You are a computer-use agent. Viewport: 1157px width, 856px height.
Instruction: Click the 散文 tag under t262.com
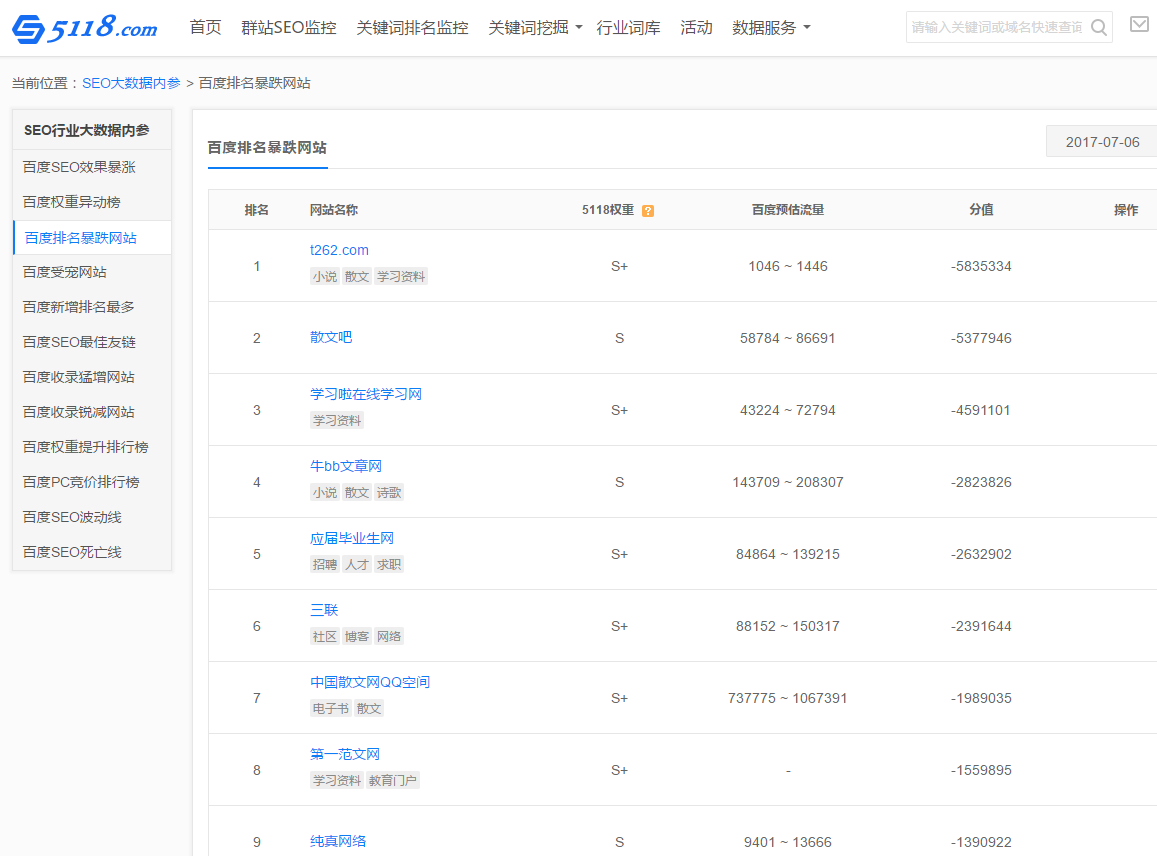pos(357,277)
